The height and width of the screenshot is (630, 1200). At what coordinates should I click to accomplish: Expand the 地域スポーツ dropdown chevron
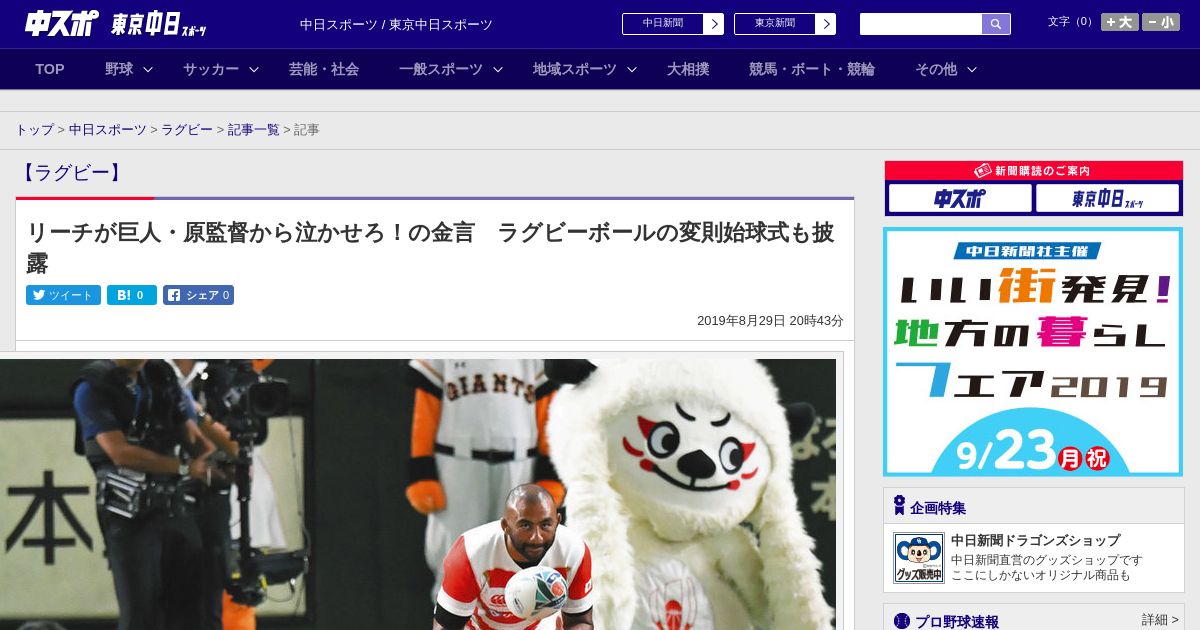click(x=632, y=70)
